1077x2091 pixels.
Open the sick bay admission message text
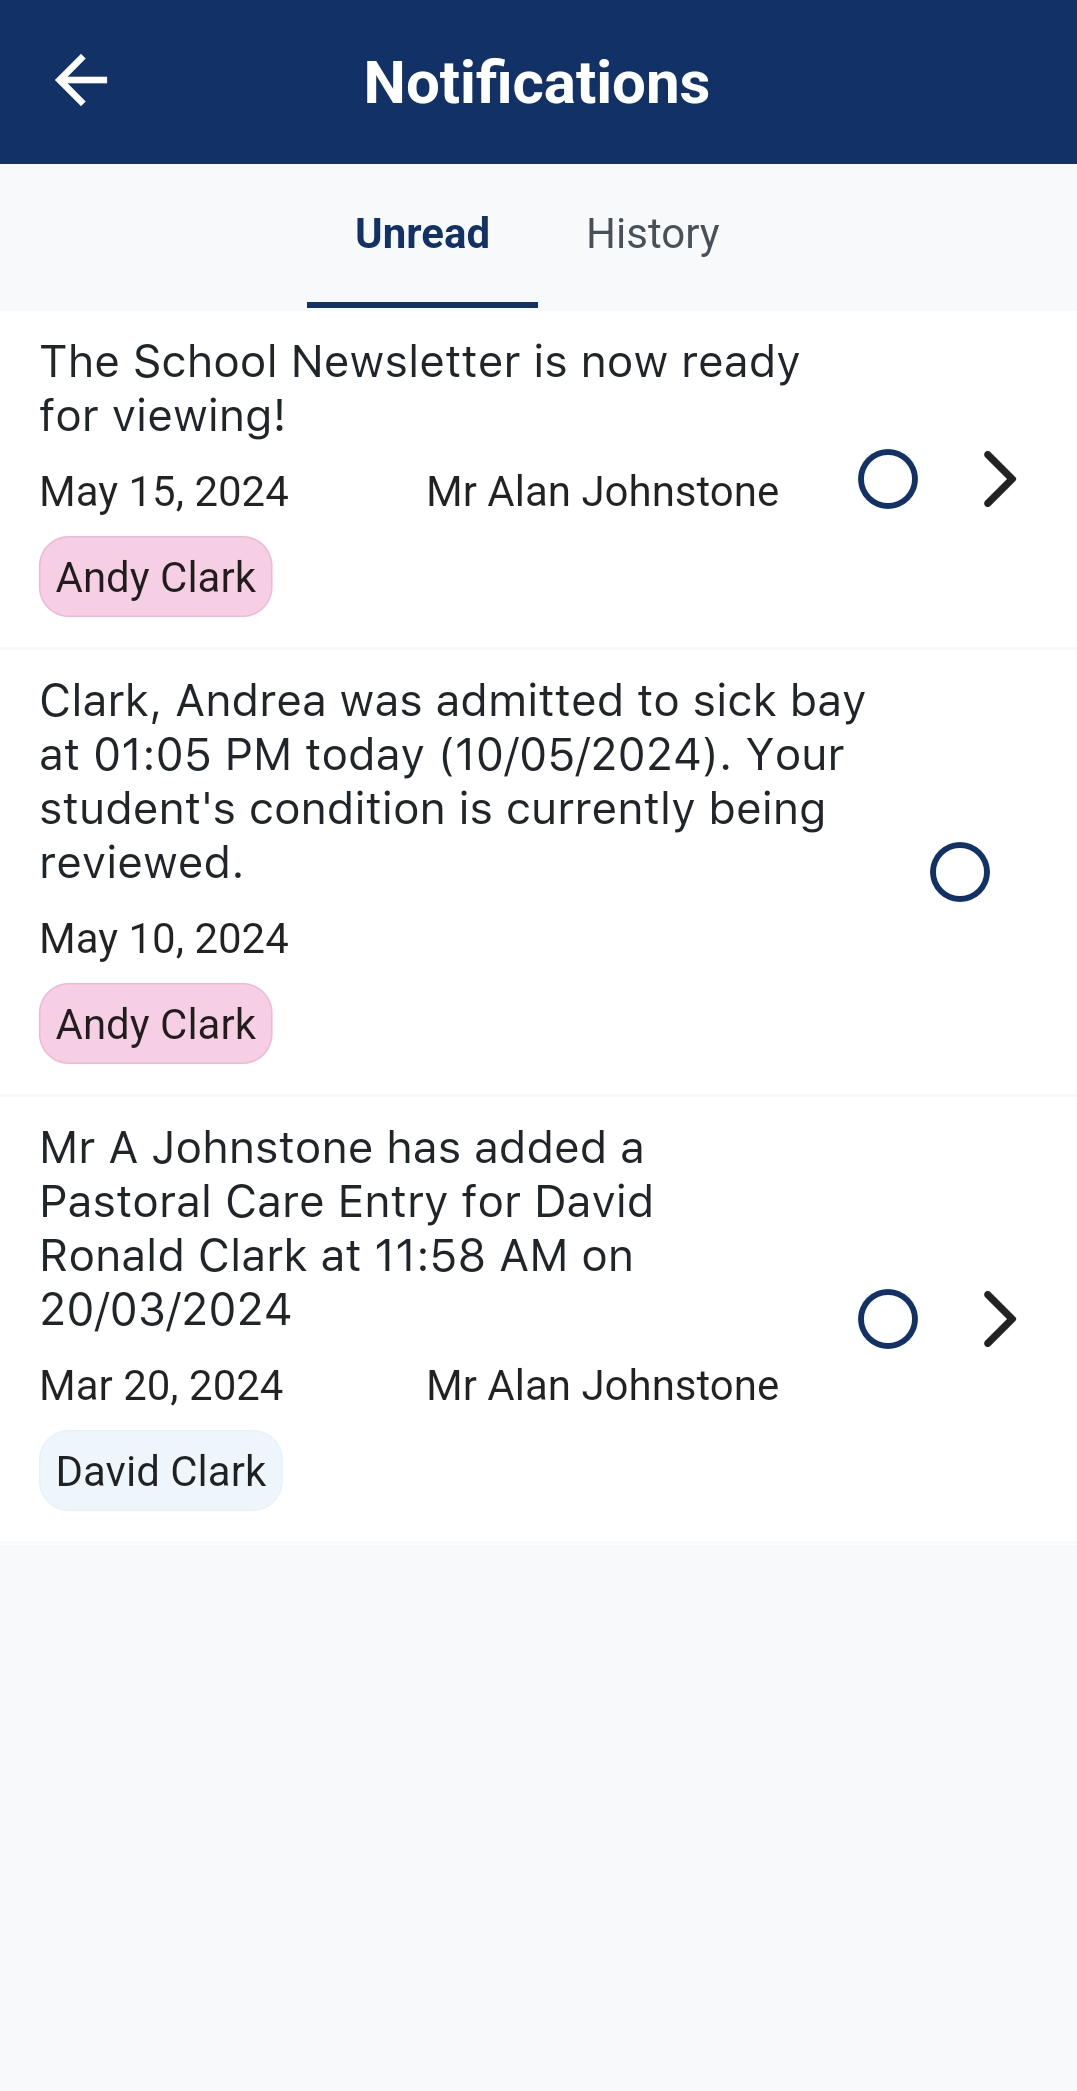click(452, 782)
